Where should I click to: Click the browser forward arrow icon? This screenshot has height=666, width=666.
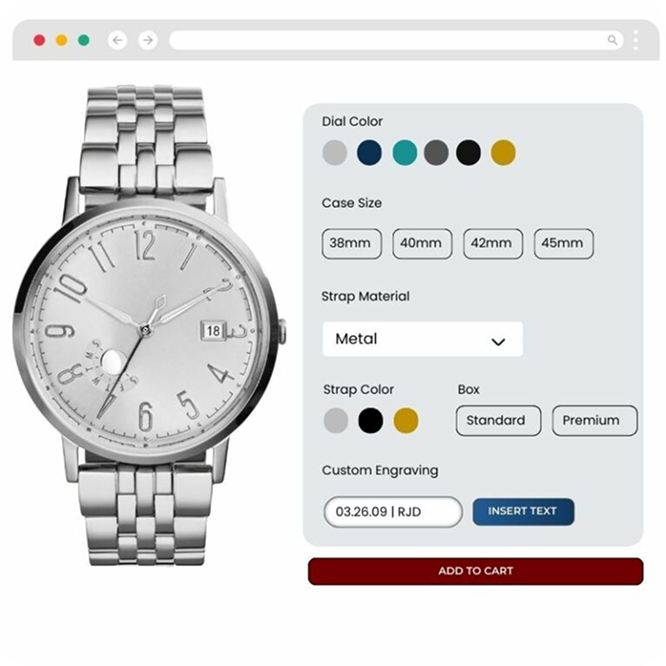[x=148, y=40]
